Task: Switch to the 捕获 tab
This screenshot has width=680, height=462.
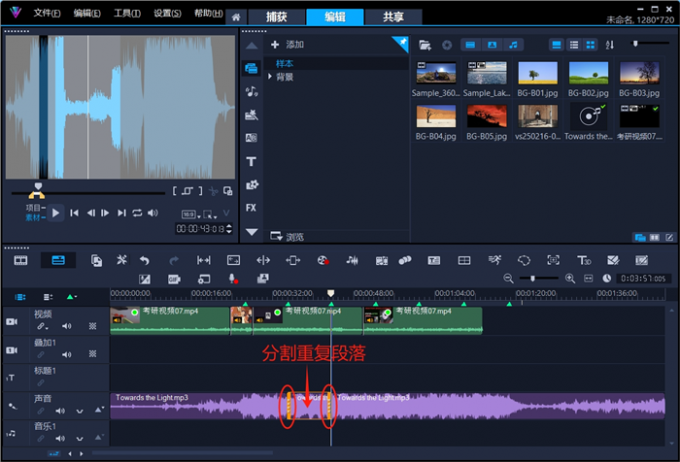Action: pyautogui.click(x=276, y=17)
